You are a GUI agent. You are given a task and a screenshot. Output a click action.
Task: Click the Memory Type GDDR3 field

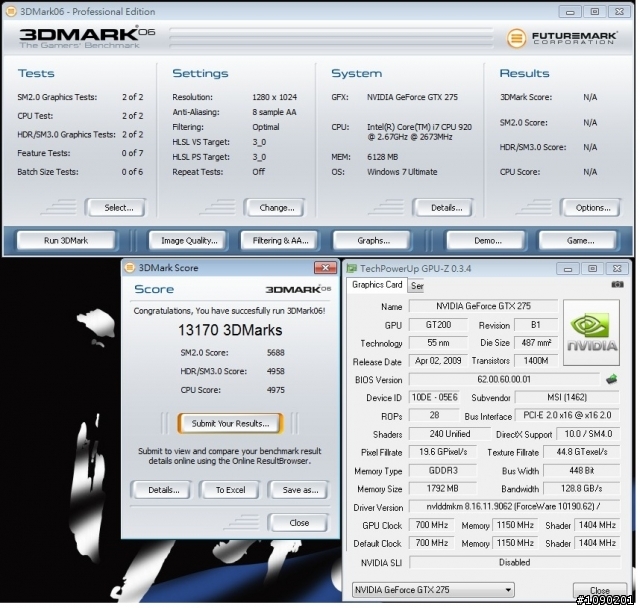(442, 470)
